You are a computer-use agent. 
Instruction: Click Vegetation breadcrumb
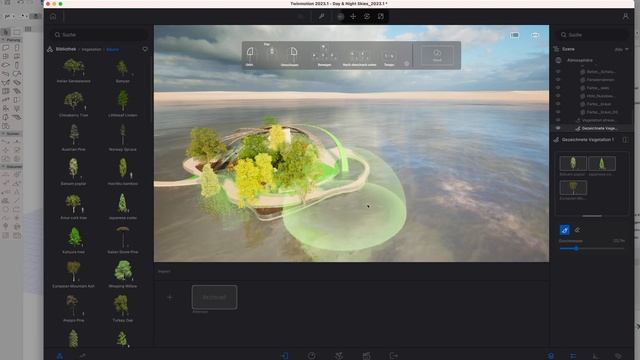click(x=91, y=49)
